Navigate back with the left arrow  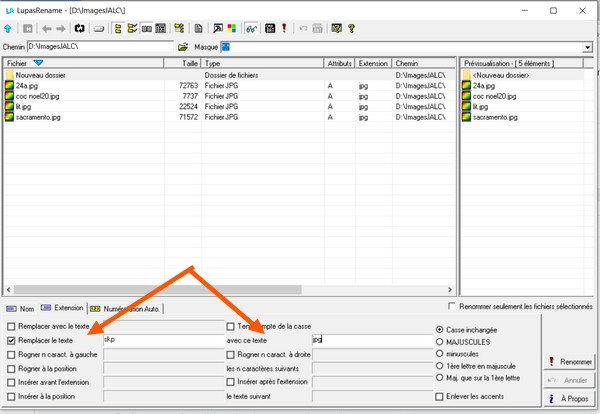coord(47,28)
